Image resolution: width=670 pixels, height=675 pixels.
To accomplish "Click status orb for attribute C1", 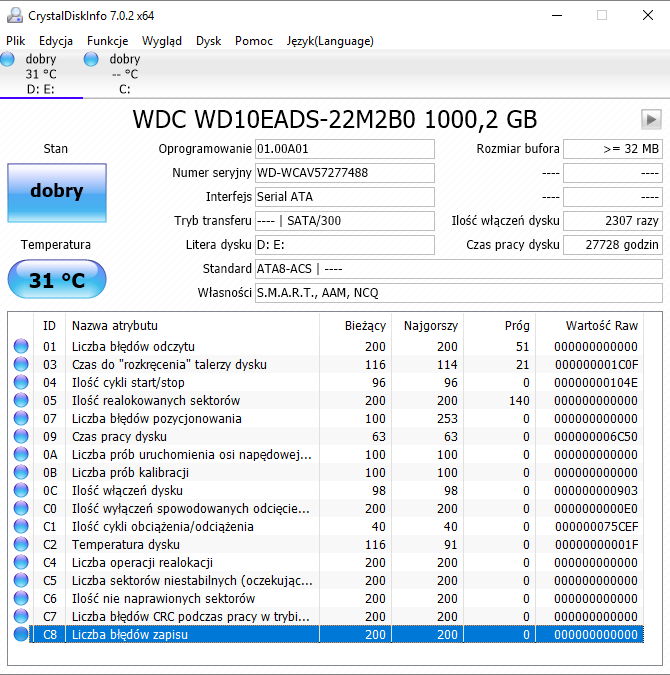I will pyautogui.click(x=21, y=526).
